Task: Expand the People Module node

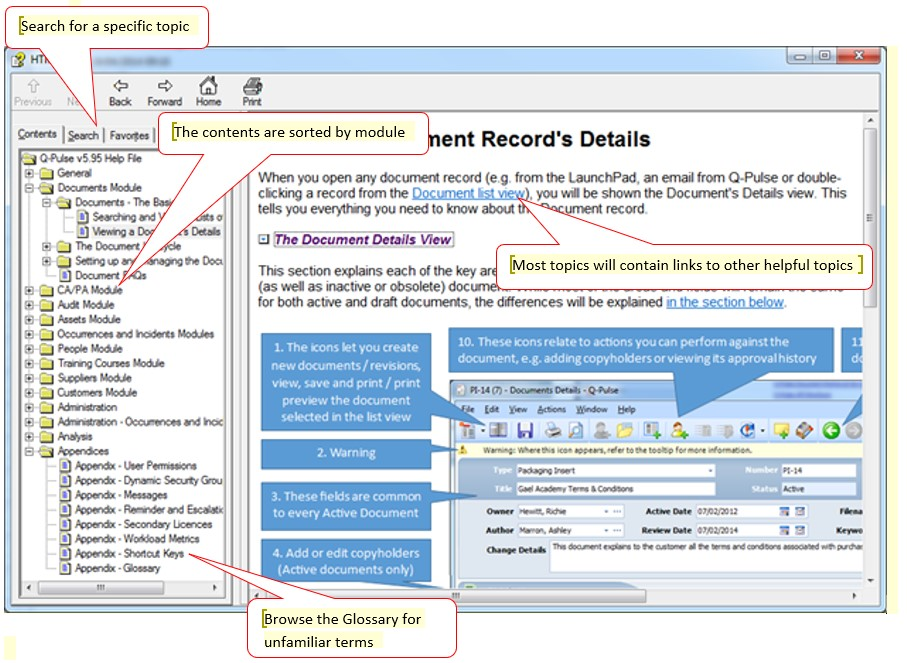Action: click(29, 349)
